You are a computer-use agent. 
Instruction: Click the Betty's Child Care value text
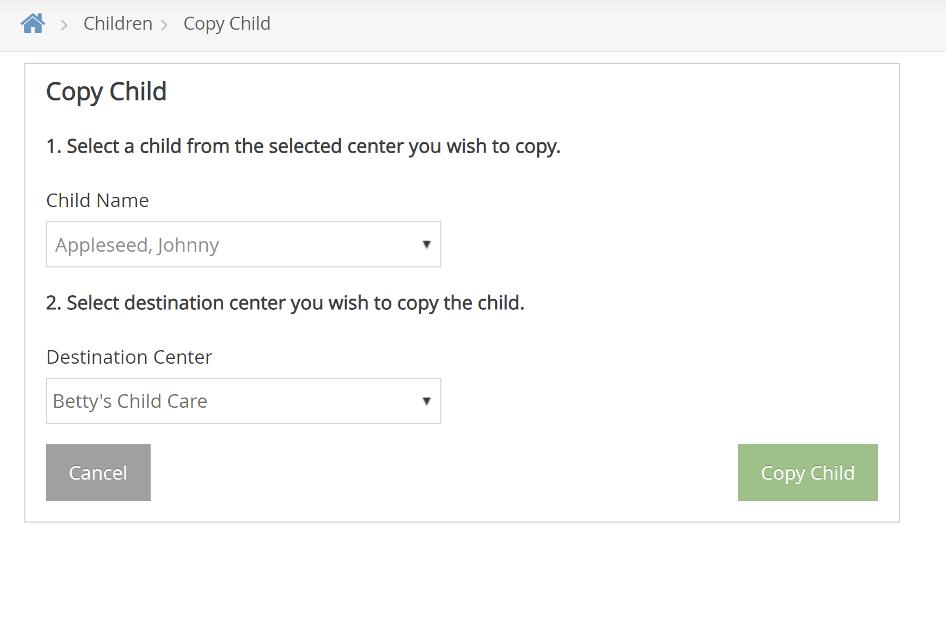click(130, 401)
